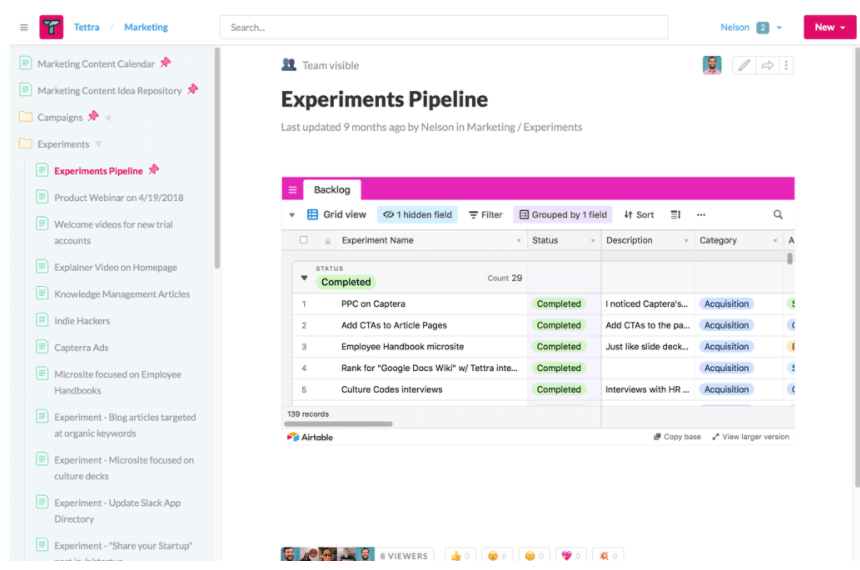Click the Tettra logo icon
Viewport: 860px width, 570px height.
tap(51, 27)
